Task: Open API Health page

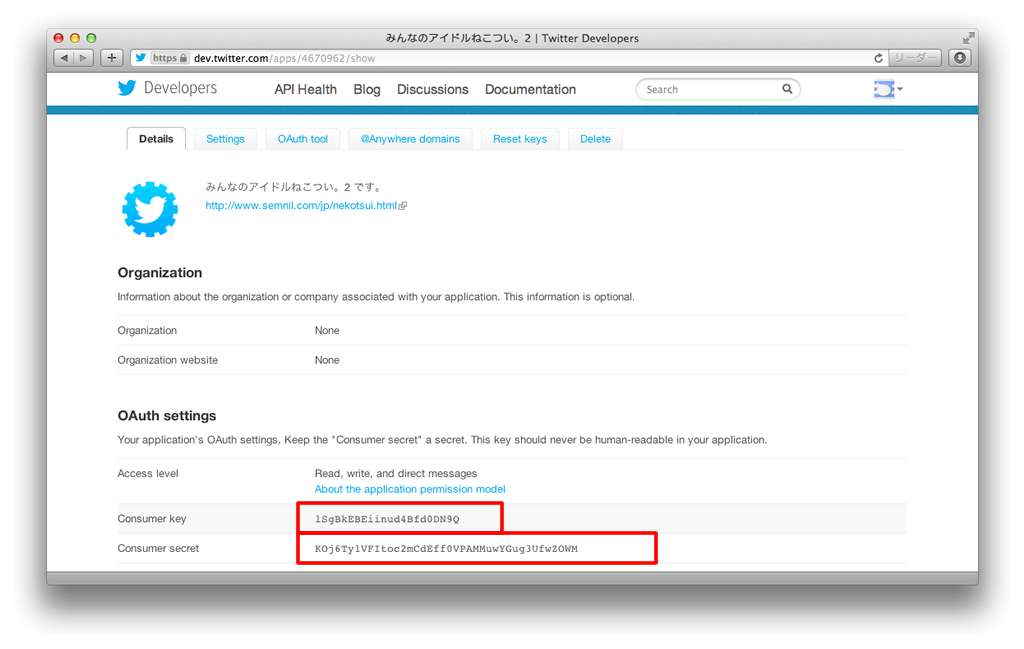Action: [305, 89]
